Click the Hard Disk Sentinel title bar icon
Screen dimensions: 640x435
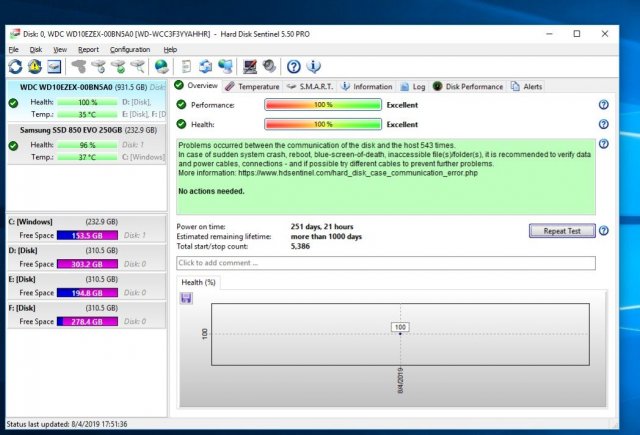[14, 33]
